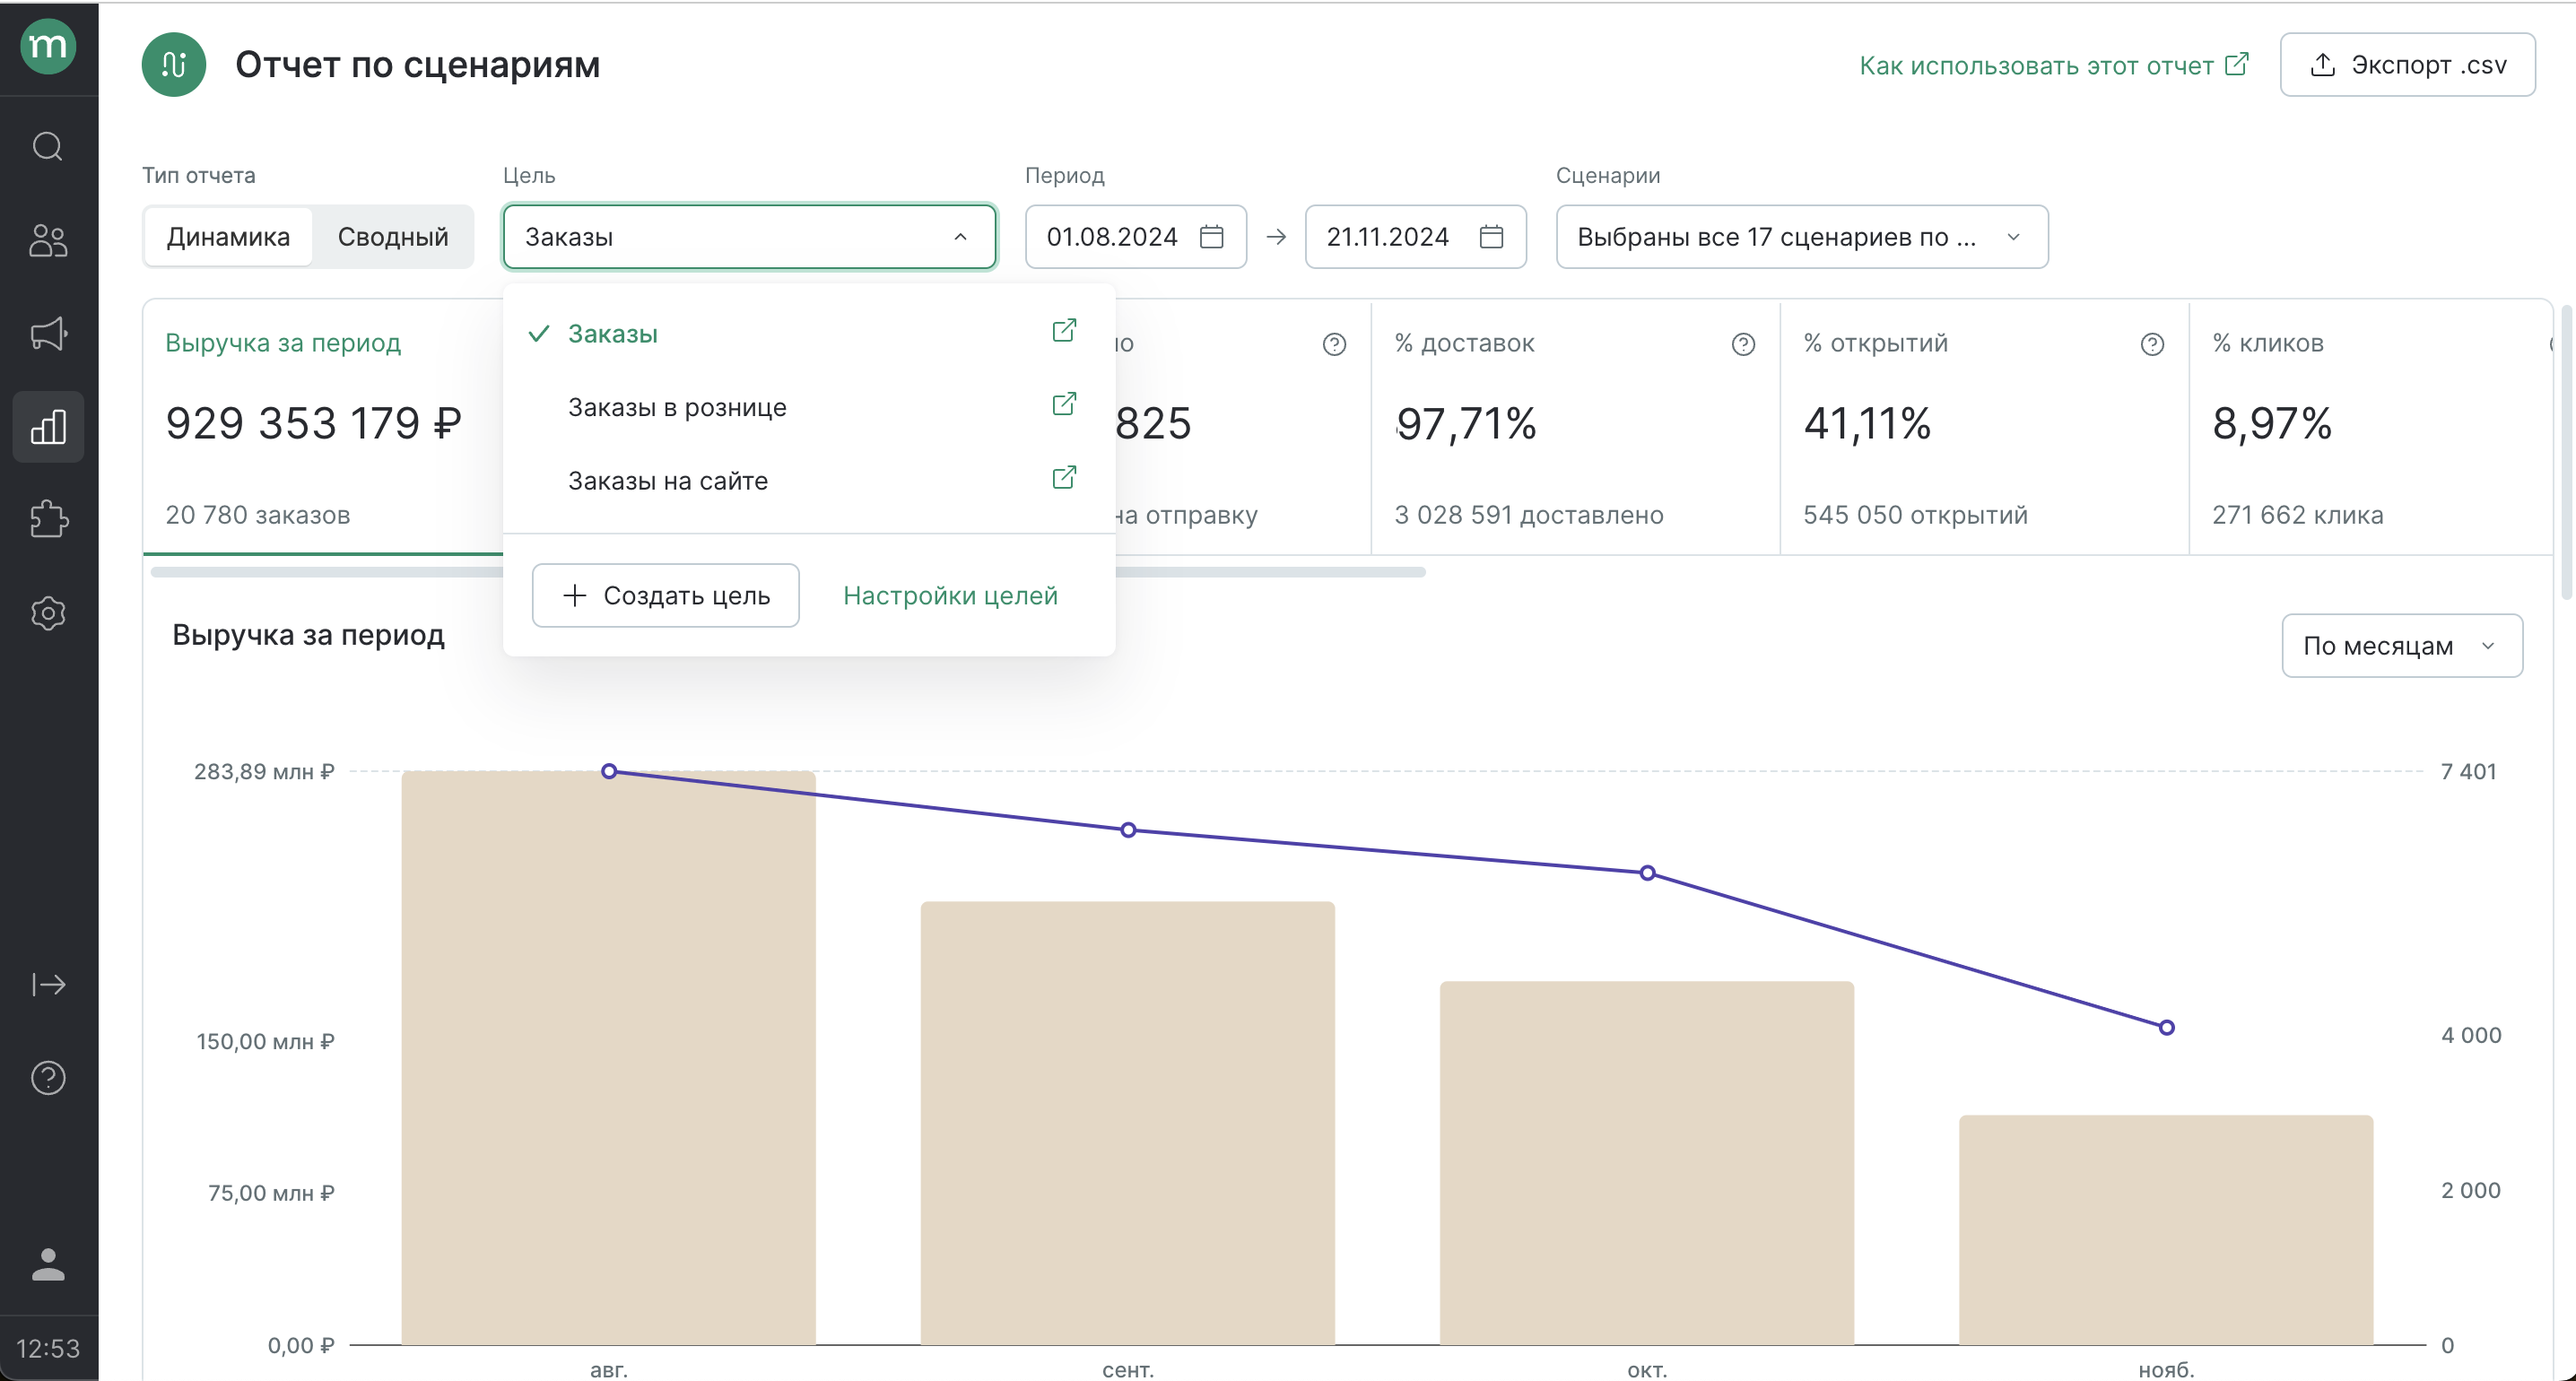The height and width of the screenshot is (1381, 2576).
Task: Click the horizontal metrics scrollbar
Action: (x=788, y=572)
